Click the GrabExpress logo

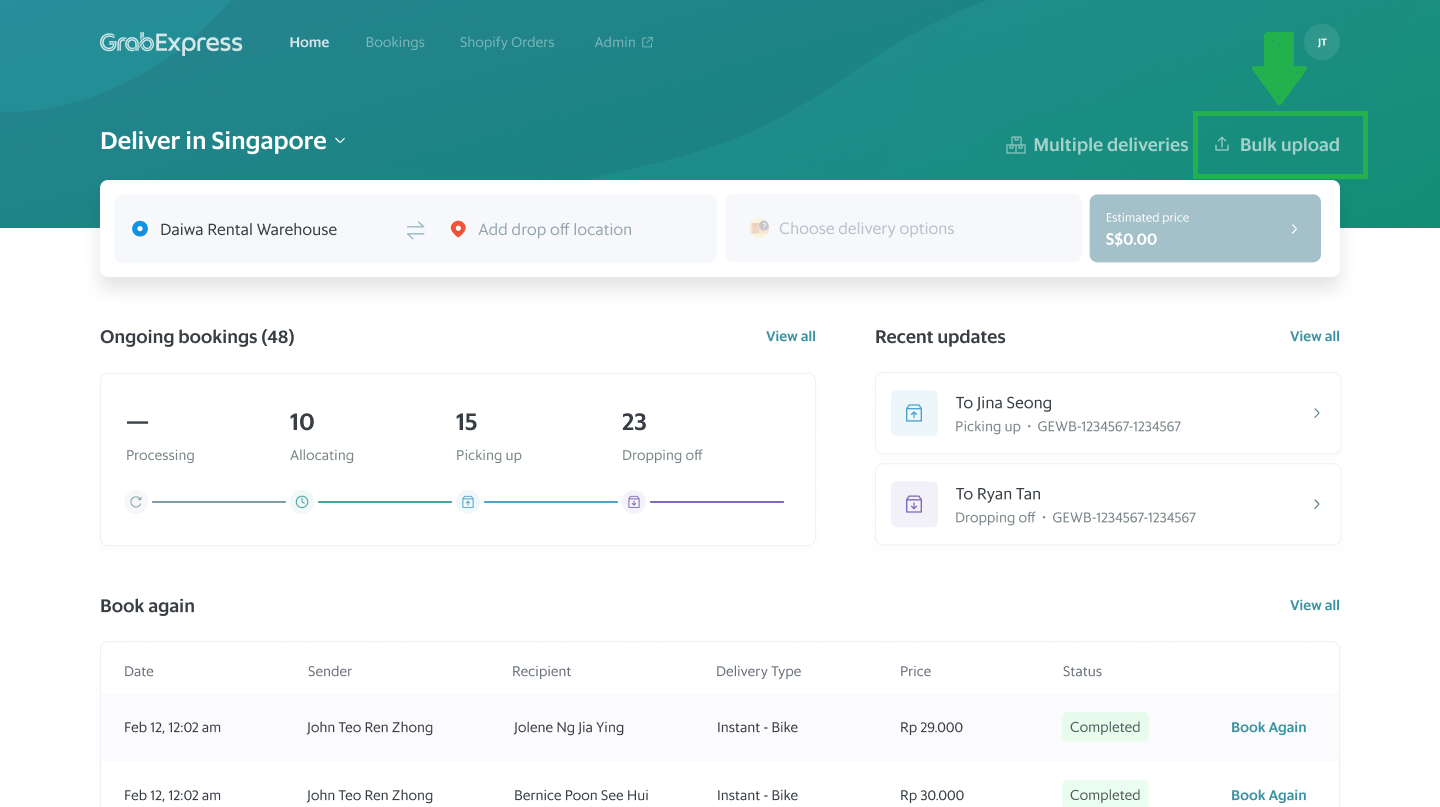(171, 43)
